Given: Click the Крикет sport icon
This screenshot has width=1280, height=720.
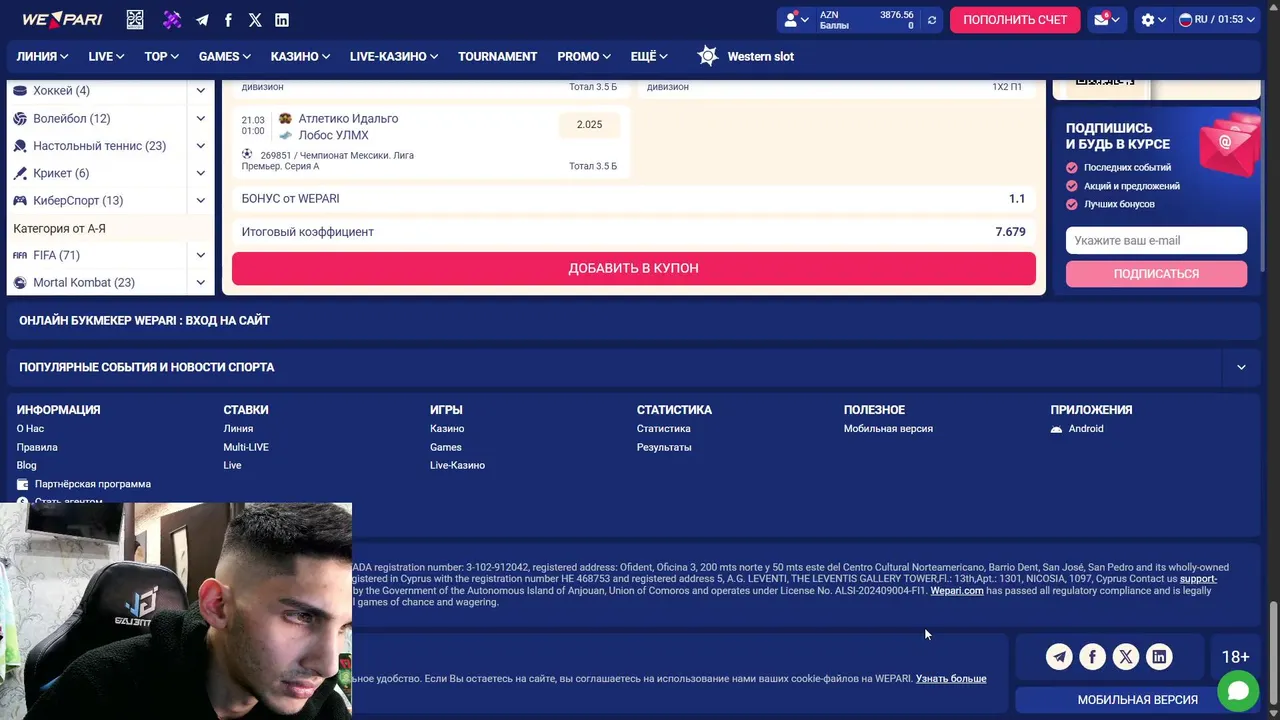Looking at the screenshot, I should [20, 173].
